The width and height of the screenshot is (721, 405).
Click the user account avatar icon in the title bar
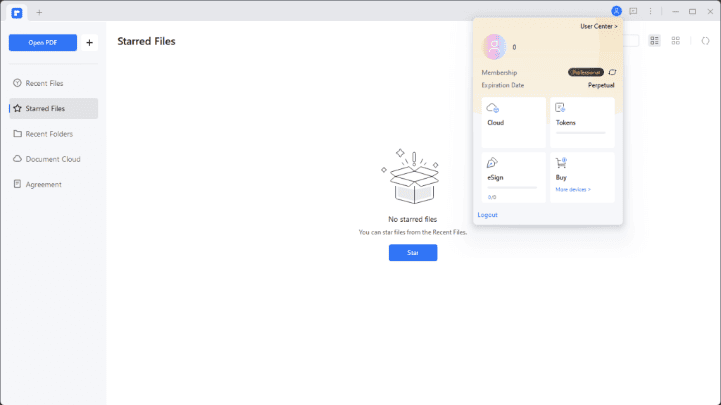[x=616, y=11]
